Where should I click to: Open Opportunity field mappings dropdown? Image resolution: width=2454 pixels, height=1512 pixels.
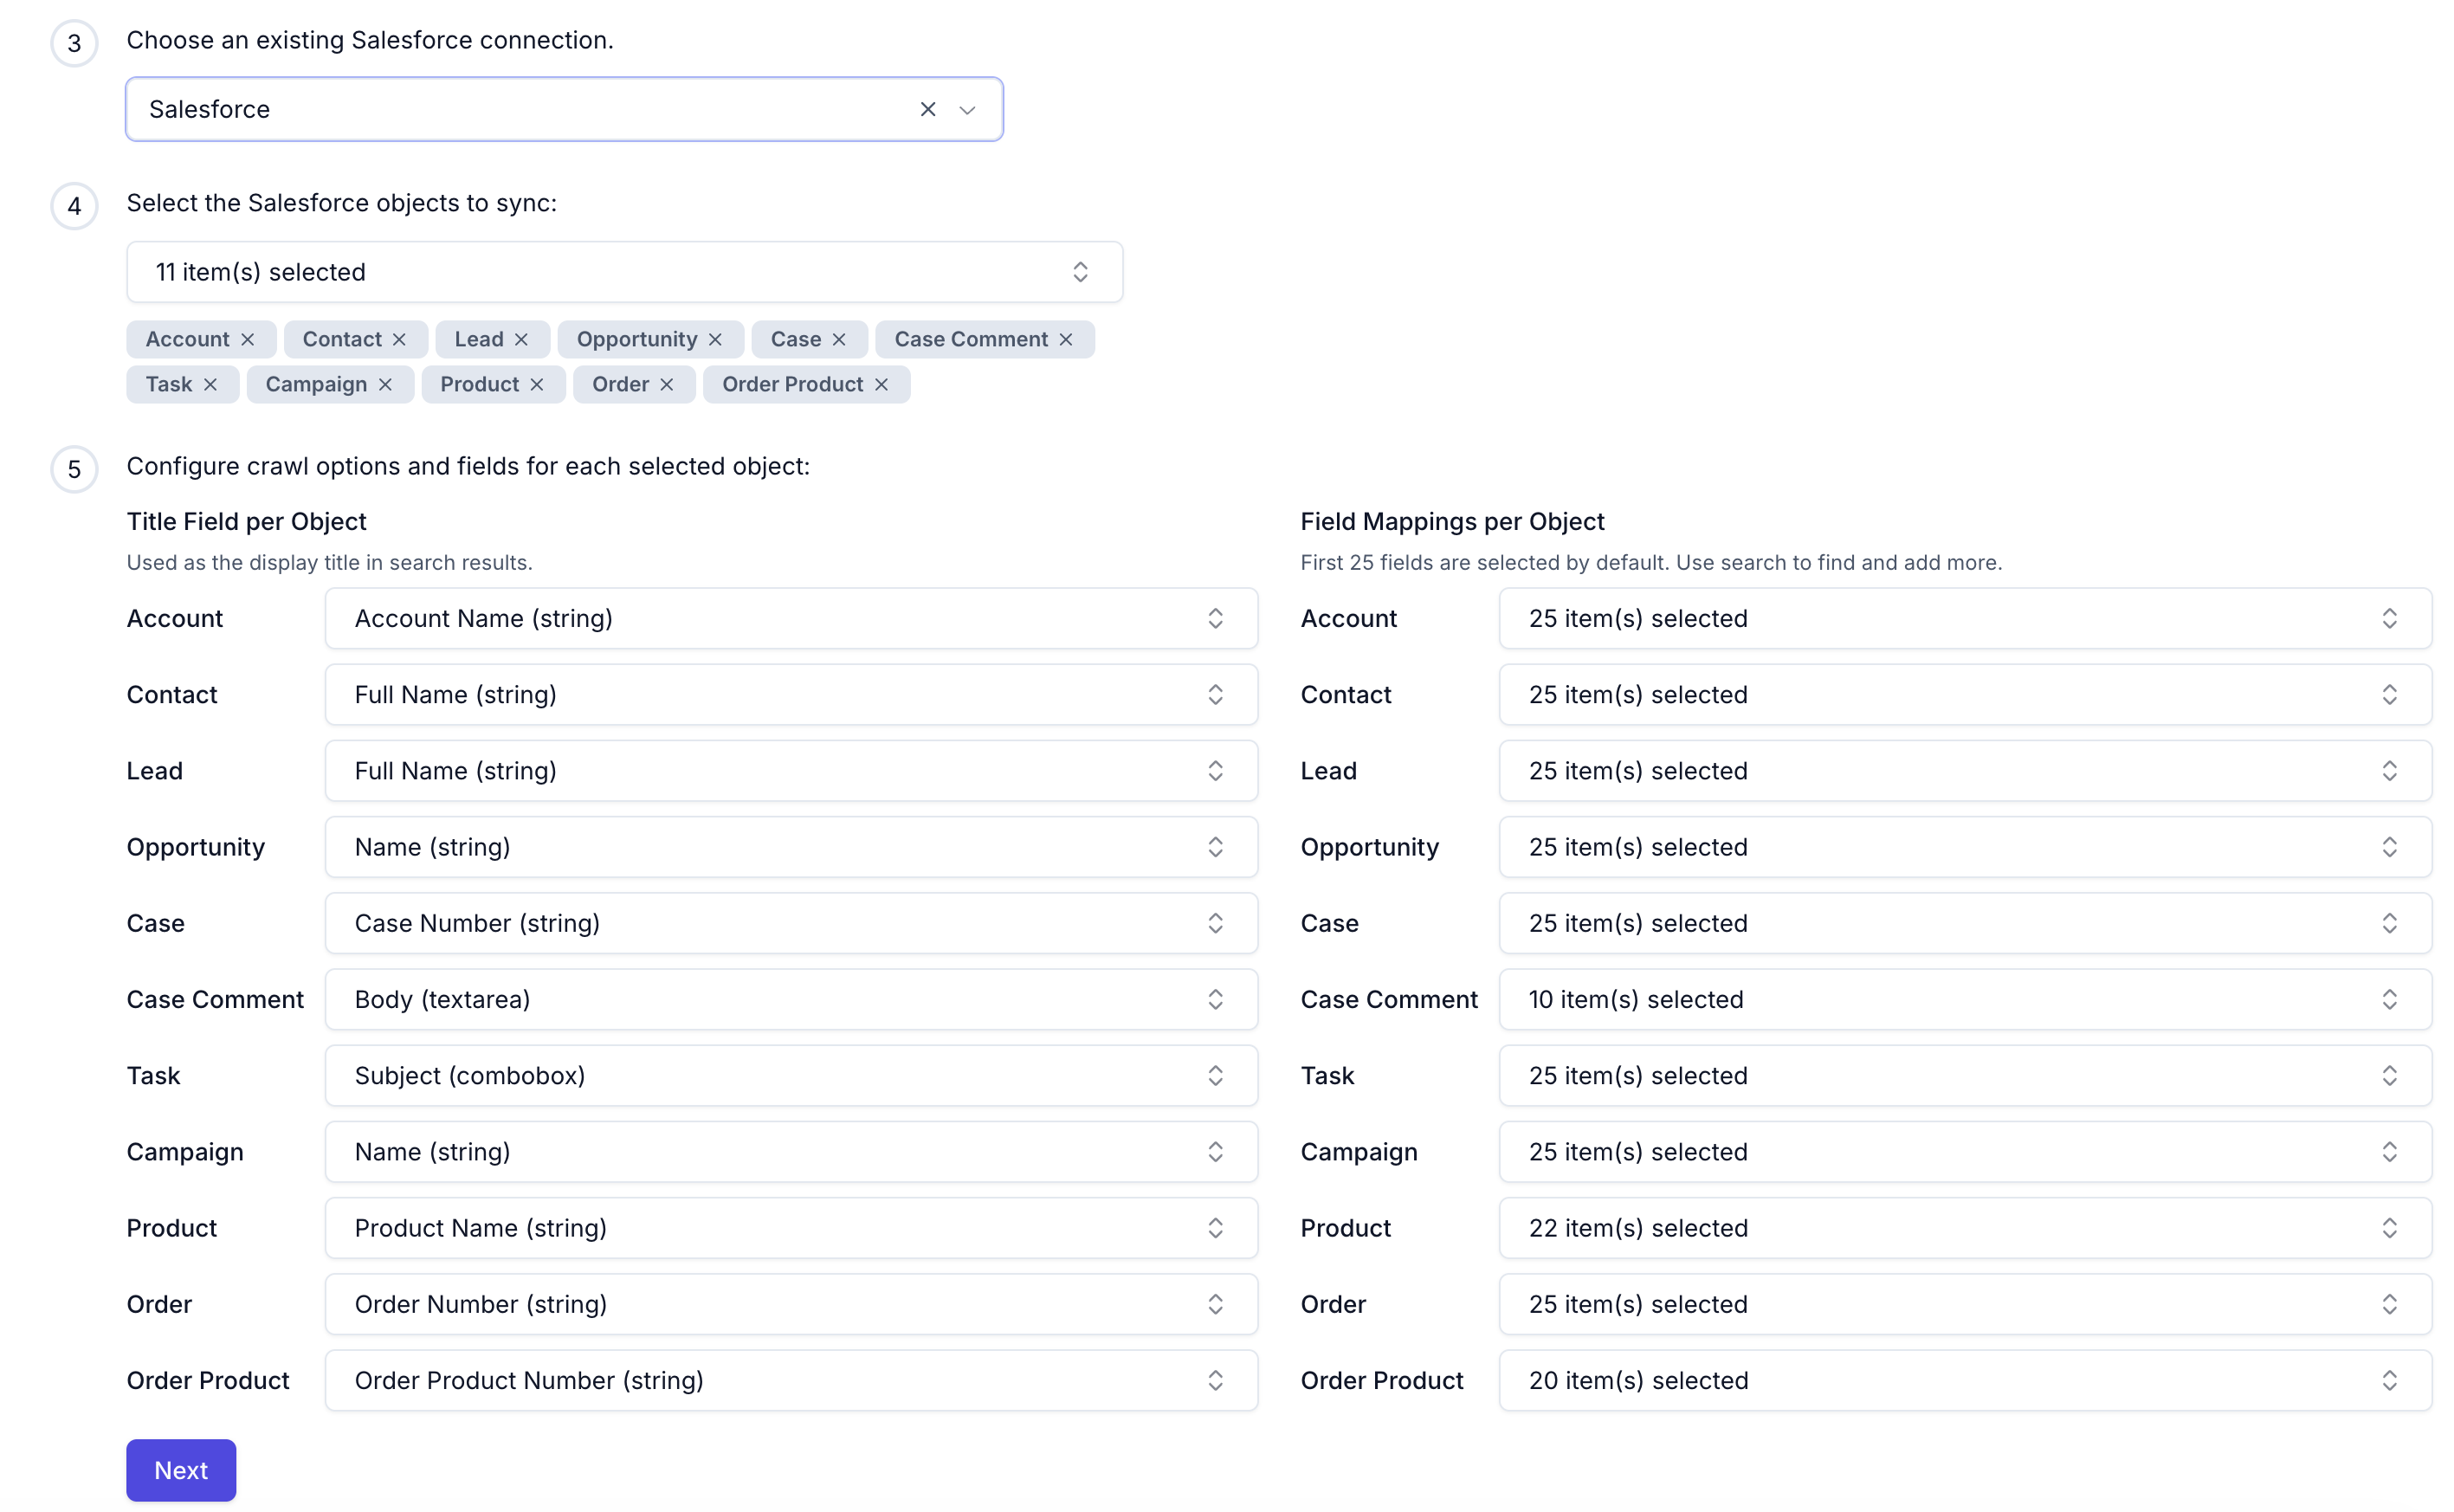pos(1965,847)
